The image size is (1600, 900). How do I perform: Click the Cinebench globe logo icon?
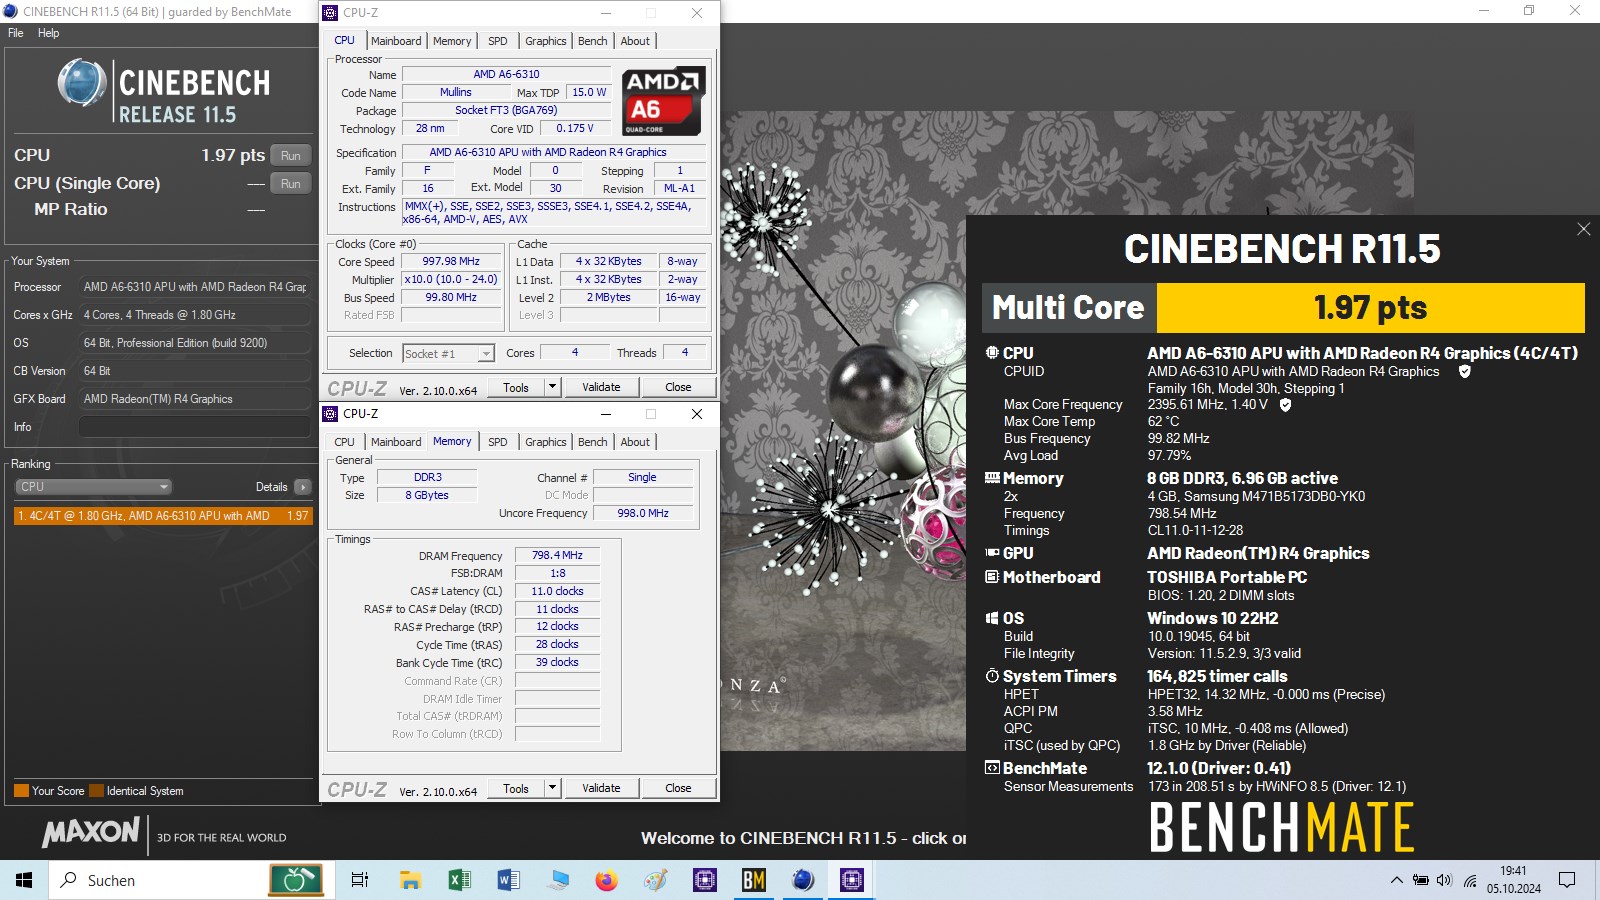pyautogui.click(x=82, y=83)
